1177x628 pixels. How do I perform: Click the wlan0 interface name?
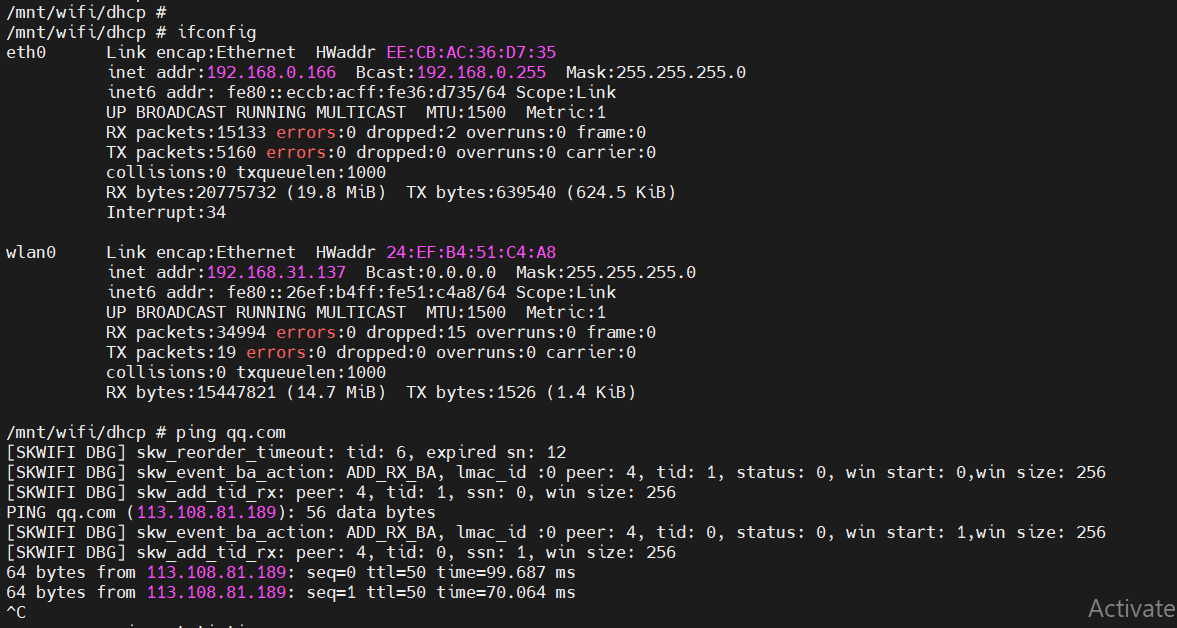pos(31,252)
